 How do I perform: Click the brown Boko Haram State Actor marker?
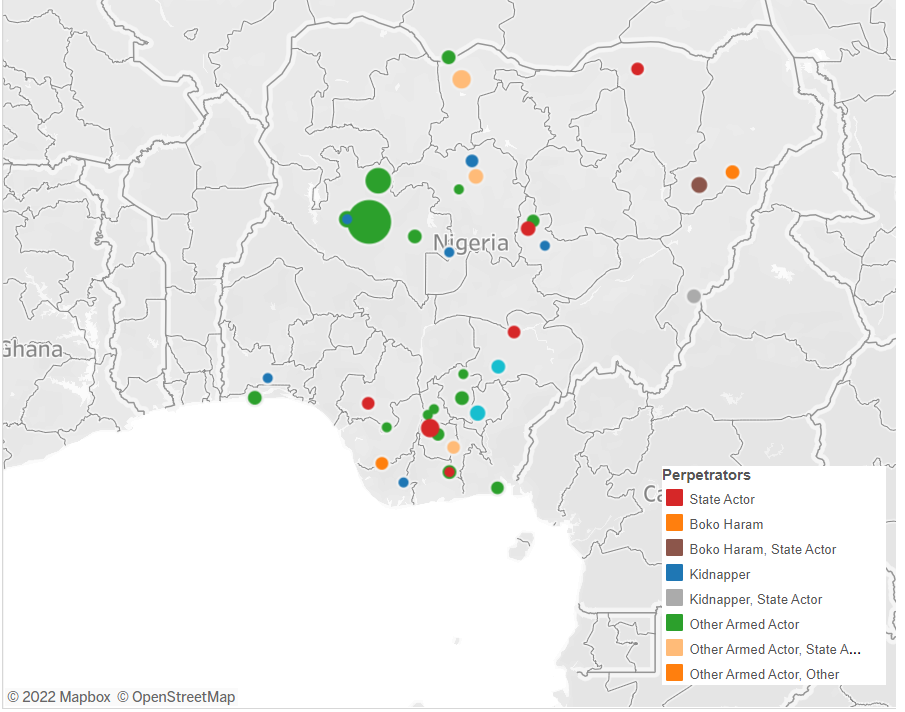(700, 184)
